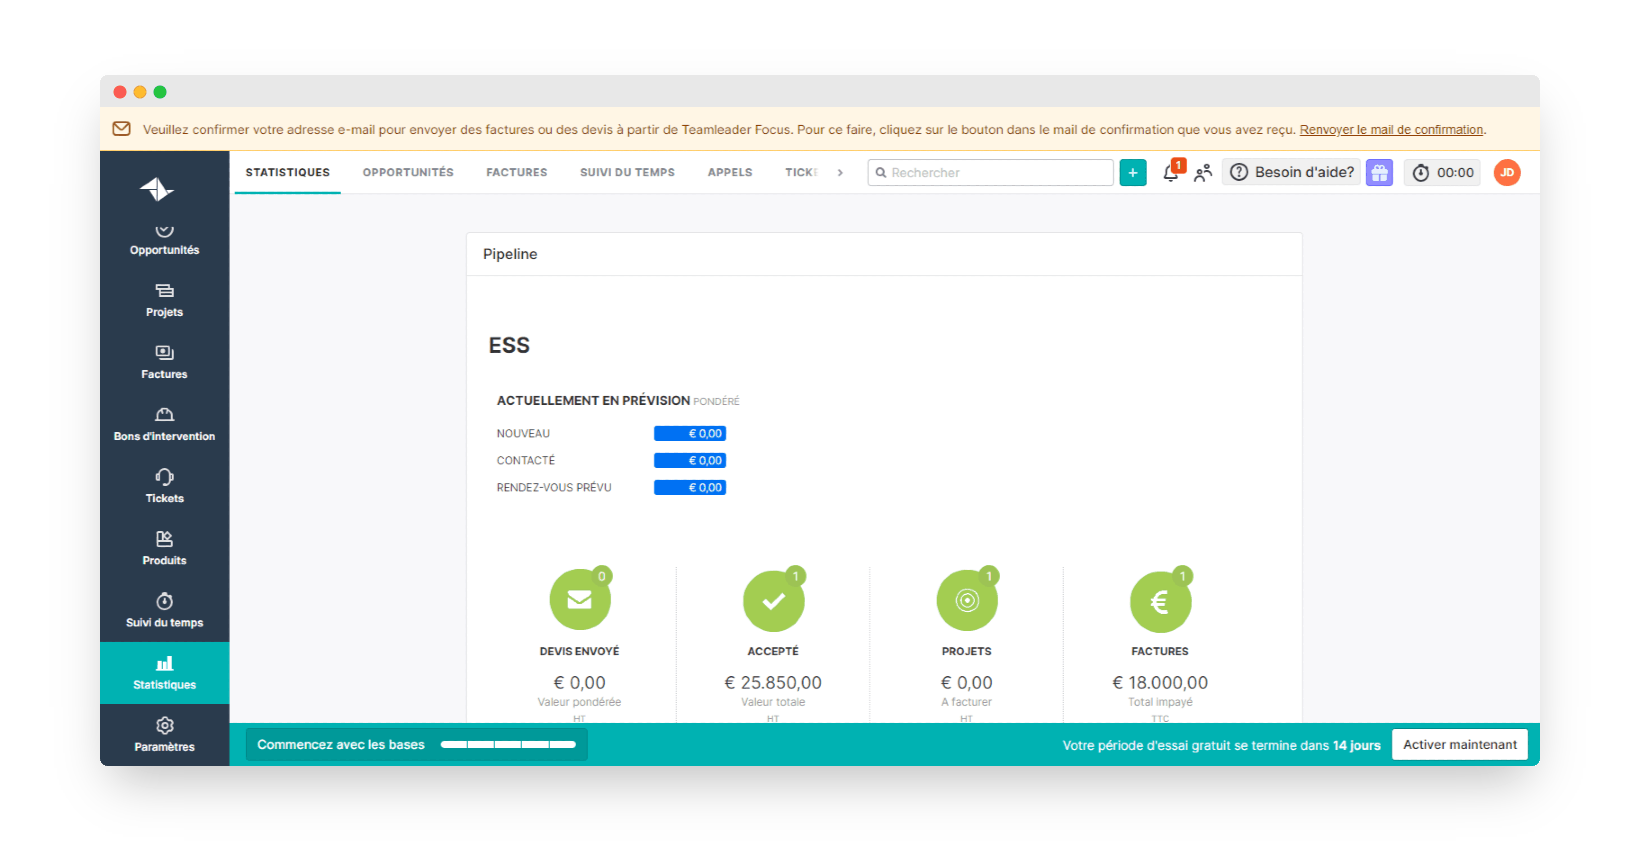Click the Pipeline panel heading
The height and width of the screenshot is (841, 1640).
click(510, 254)
